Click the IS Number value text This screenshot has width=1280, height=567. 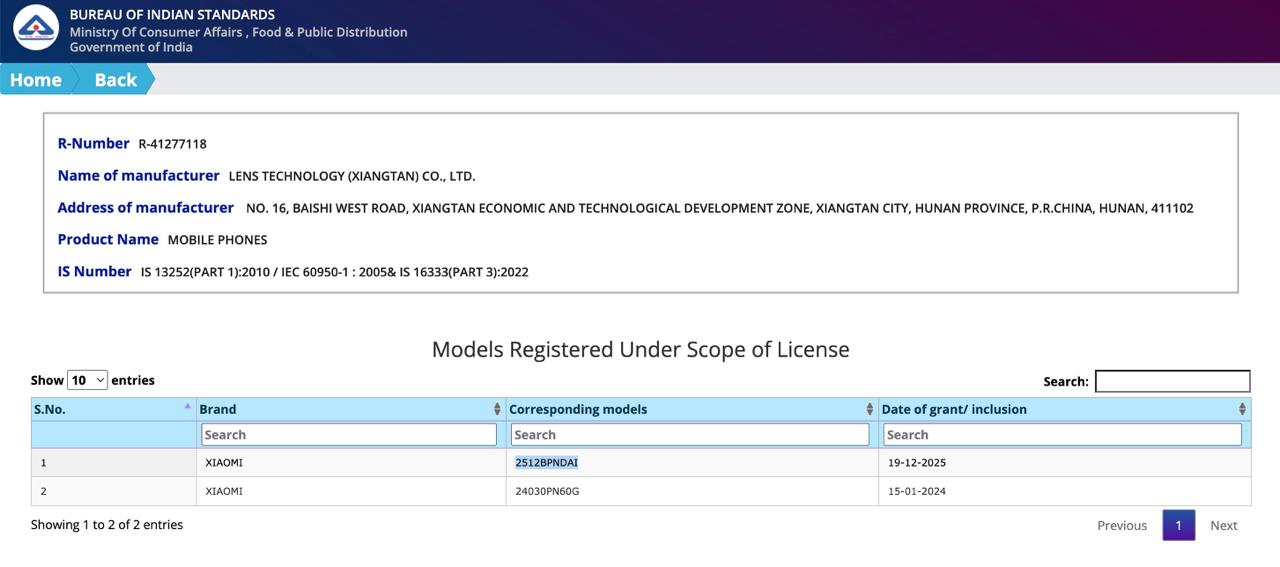pos(335,272)
